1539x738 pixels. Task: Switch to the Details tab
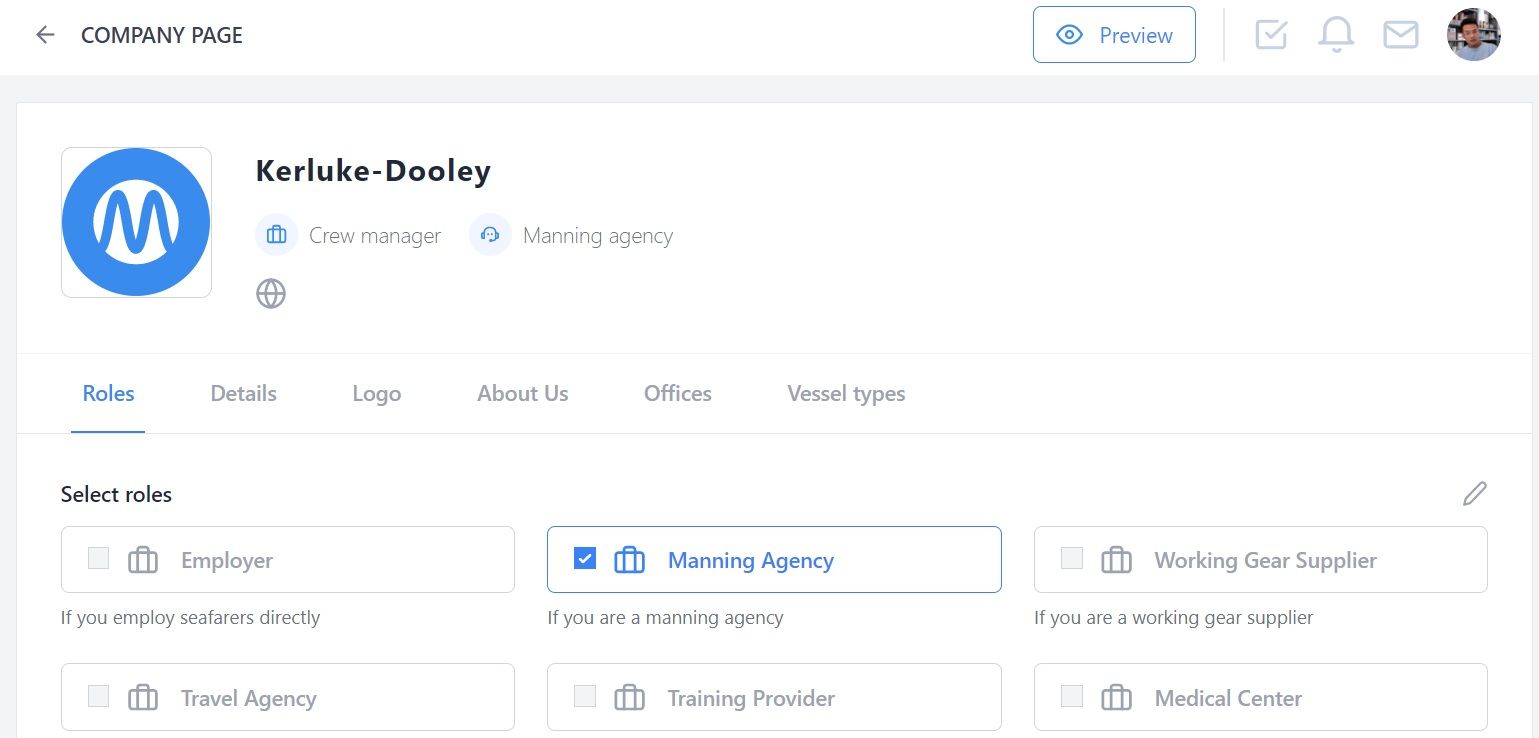click(243, 394)
